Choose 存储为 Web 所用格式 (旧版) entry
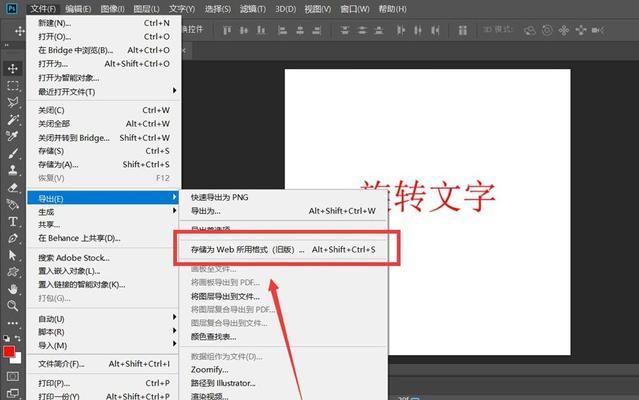 tap(283, 250)
